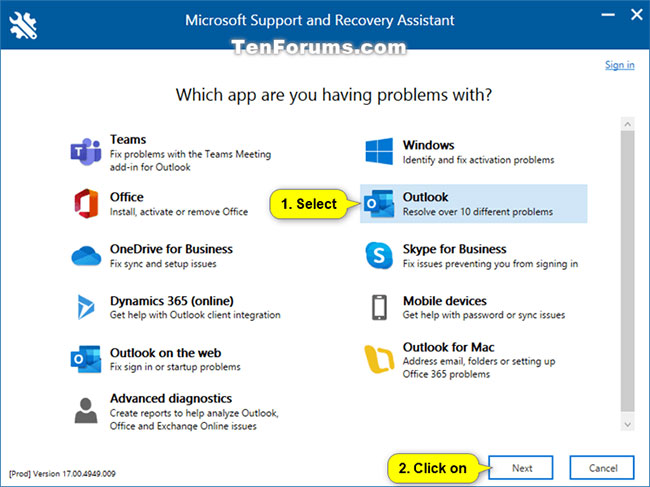
Task: Click 'Resolve over 10 different problems' text
Action: [x=478, y=212]
